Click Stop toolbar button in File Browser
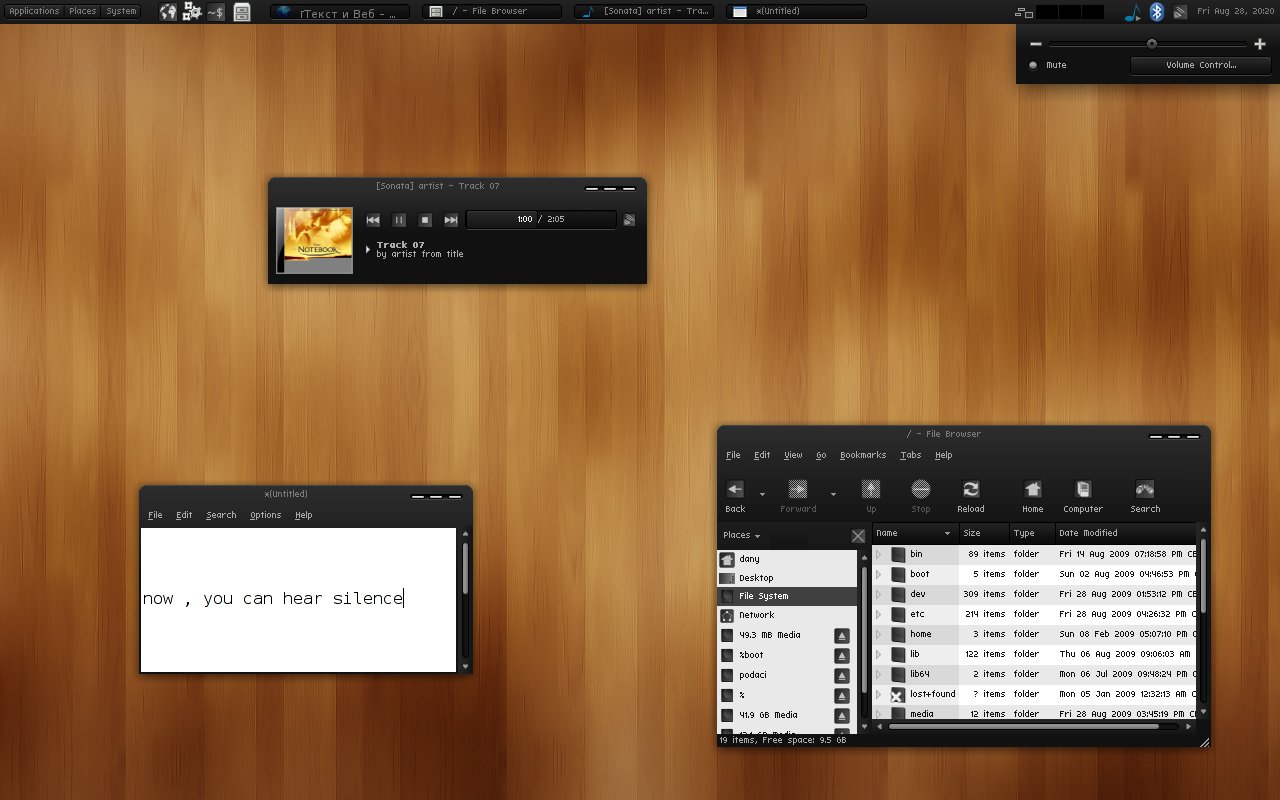The height and width of the screenshot is (800, 1280). click(x=921, y=495)
